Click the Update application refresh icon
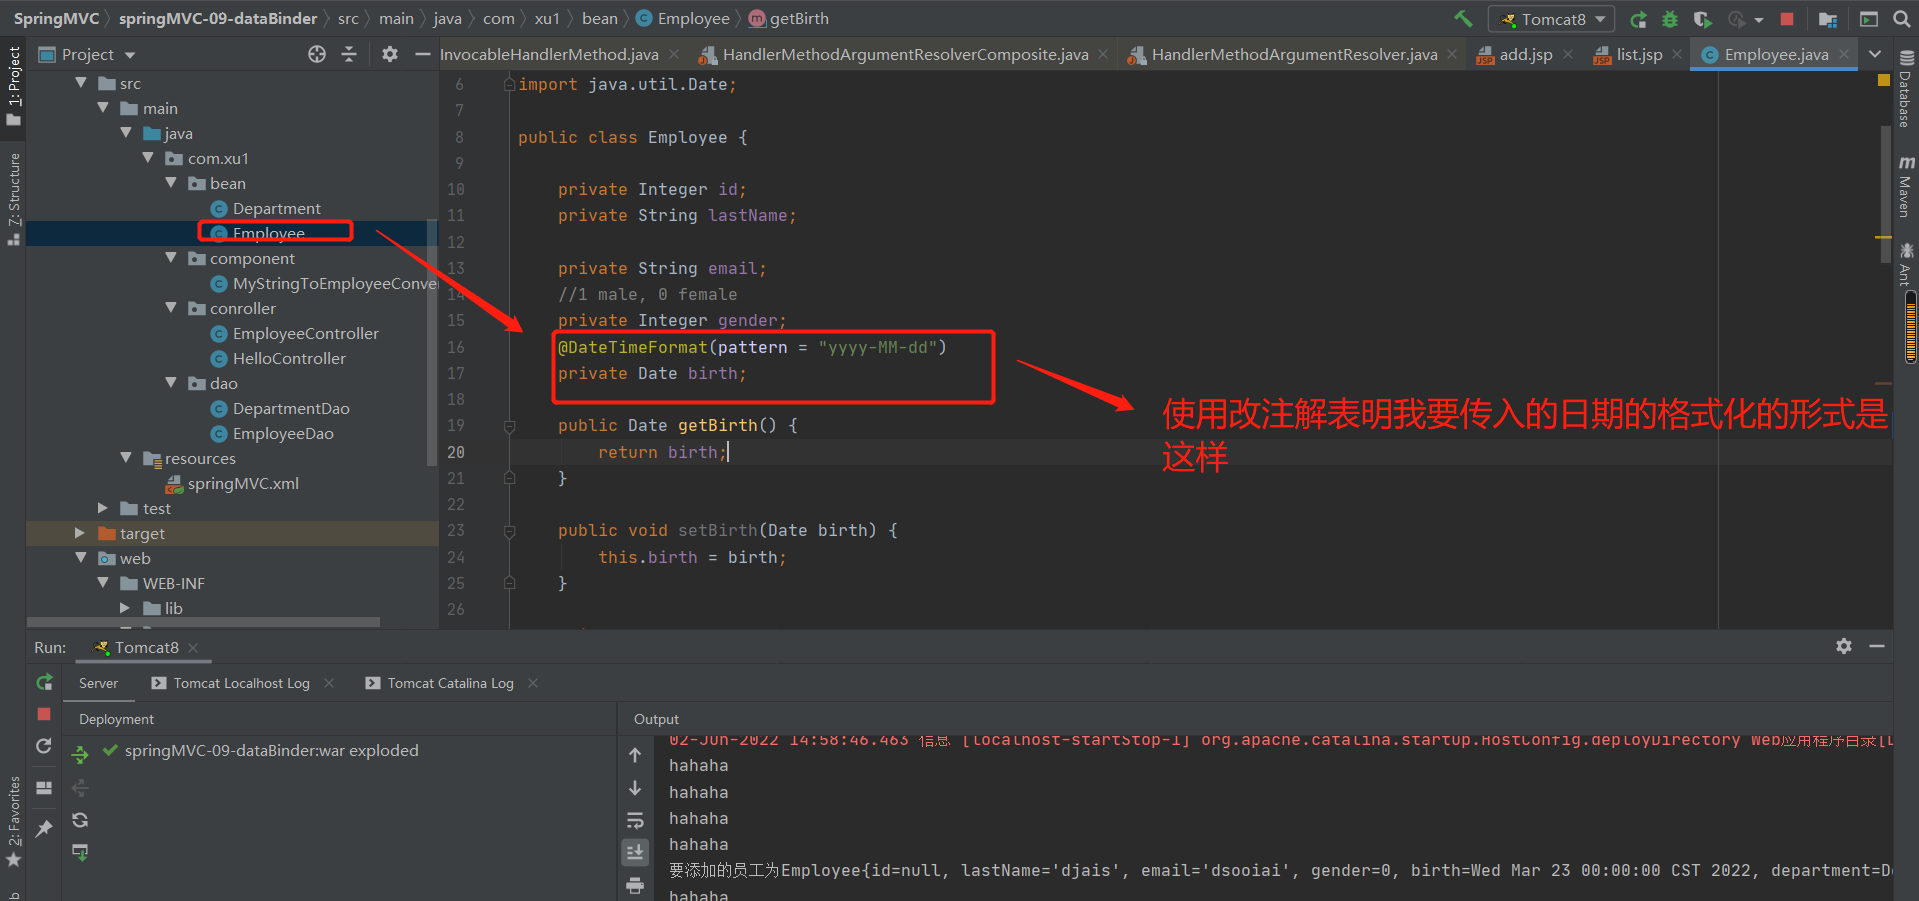The width and height of the screenshot is (1919, 901). pos(44,746)
